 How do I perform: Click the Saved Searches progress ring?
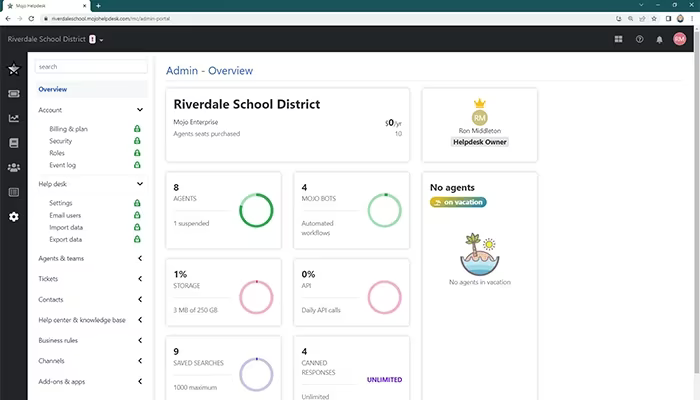[x=256, y=375]
